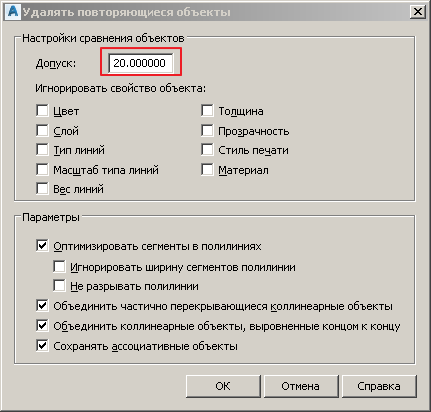This screenshot has width=431, height=412.
Task: Enable the Цвет ignore checkbox
Action: pyautogui.click(x=42, y=111)
